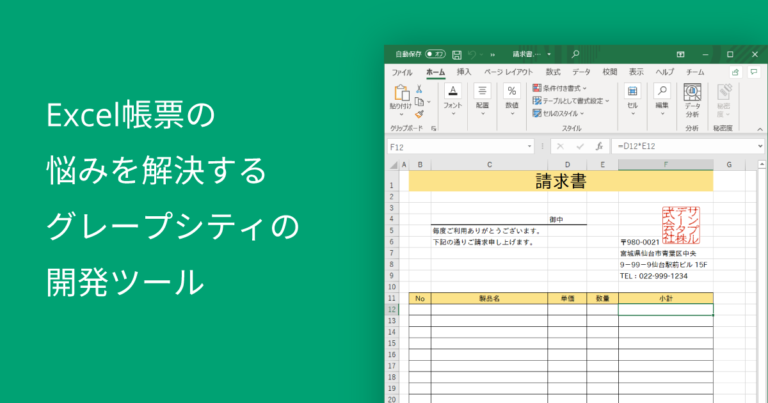Switch to the ホーム tab

pyautogui.click(x=435, y=72)
